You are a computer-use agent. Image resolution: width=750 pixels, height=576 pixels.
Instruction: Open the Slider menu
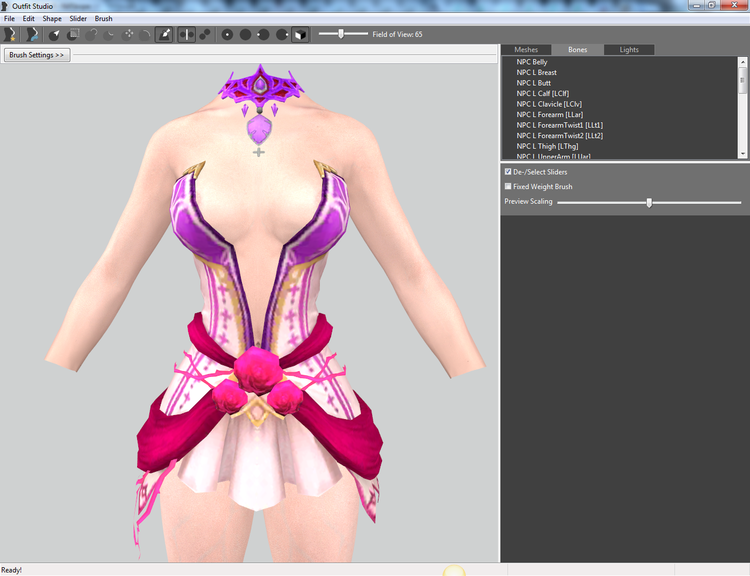78,19
